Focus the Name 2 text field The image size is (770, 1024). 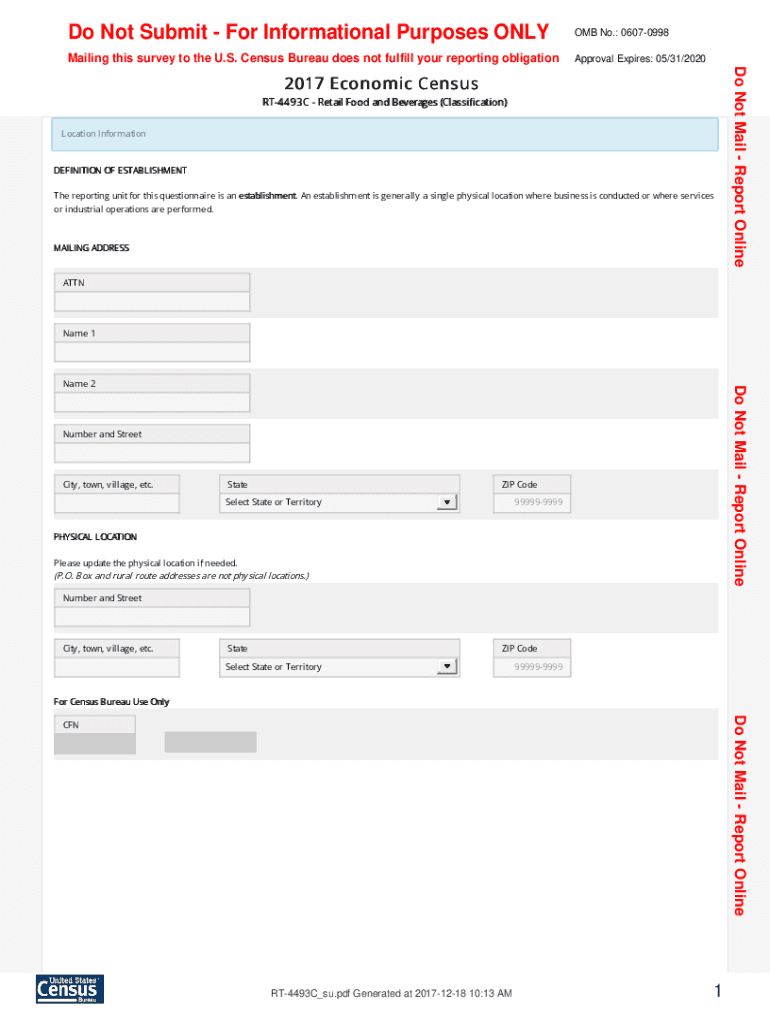click(152, 403)
